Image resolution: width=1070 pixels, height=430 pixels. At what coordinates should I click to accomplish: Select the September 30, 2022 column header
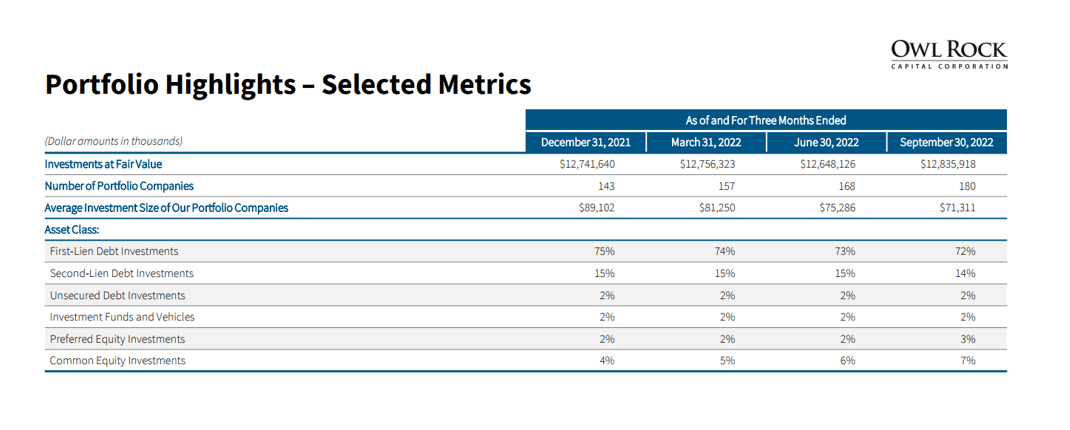(x=947, y=142)
